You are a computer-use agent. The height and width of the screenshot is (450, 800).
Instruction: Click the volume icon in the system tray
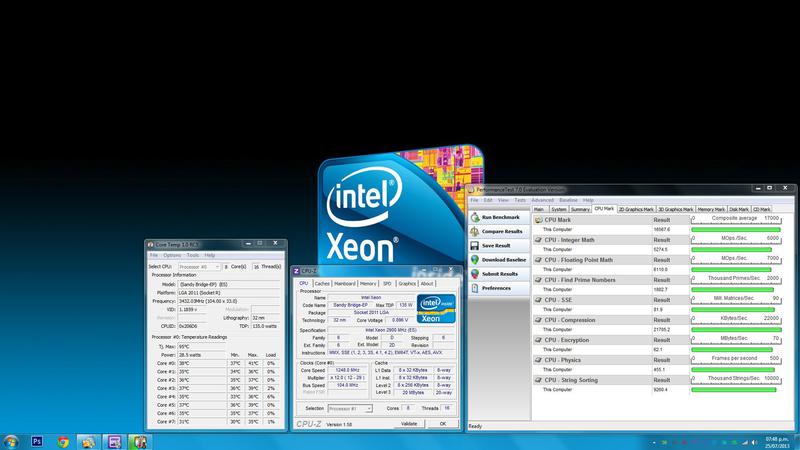pyautogui.click(x=755, y=442)
